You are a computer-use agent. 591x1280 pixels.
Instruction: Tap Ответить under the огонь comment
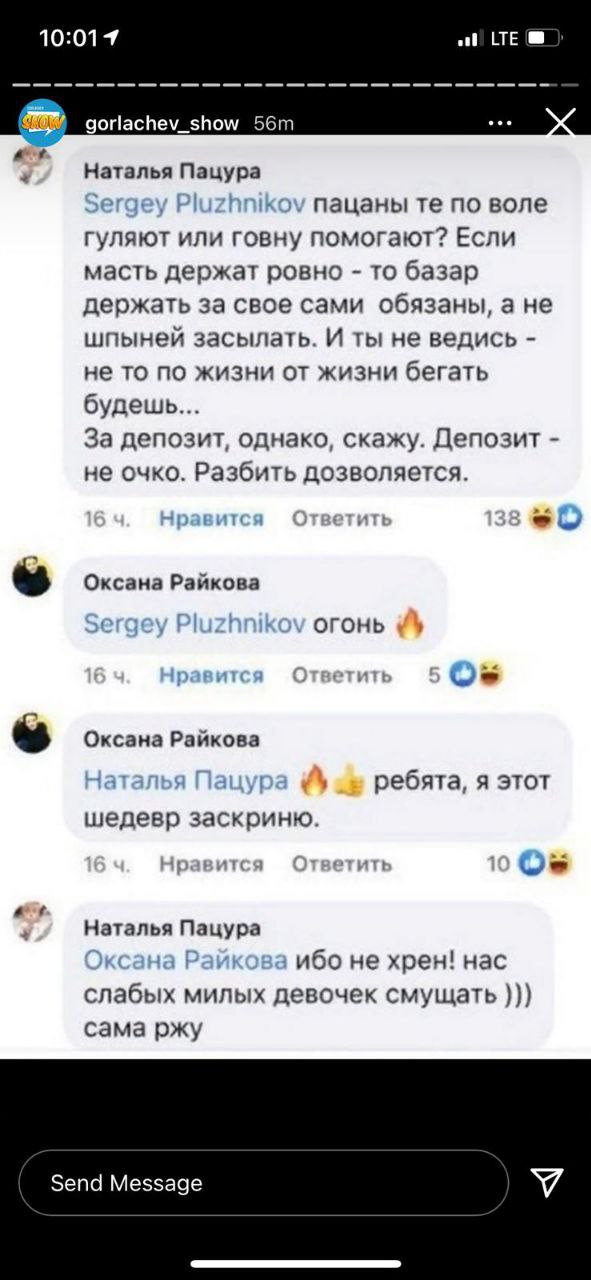341,676
